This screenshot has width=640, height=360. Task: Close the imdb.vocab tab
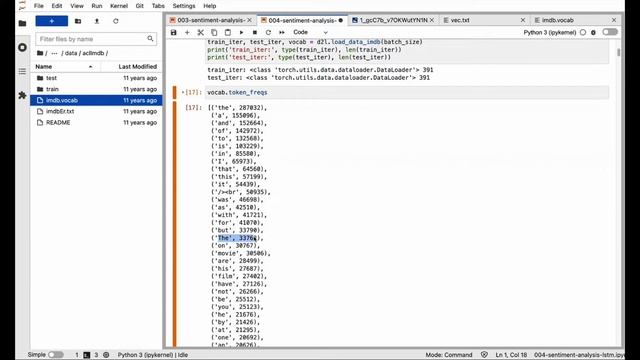pos(614,20)
